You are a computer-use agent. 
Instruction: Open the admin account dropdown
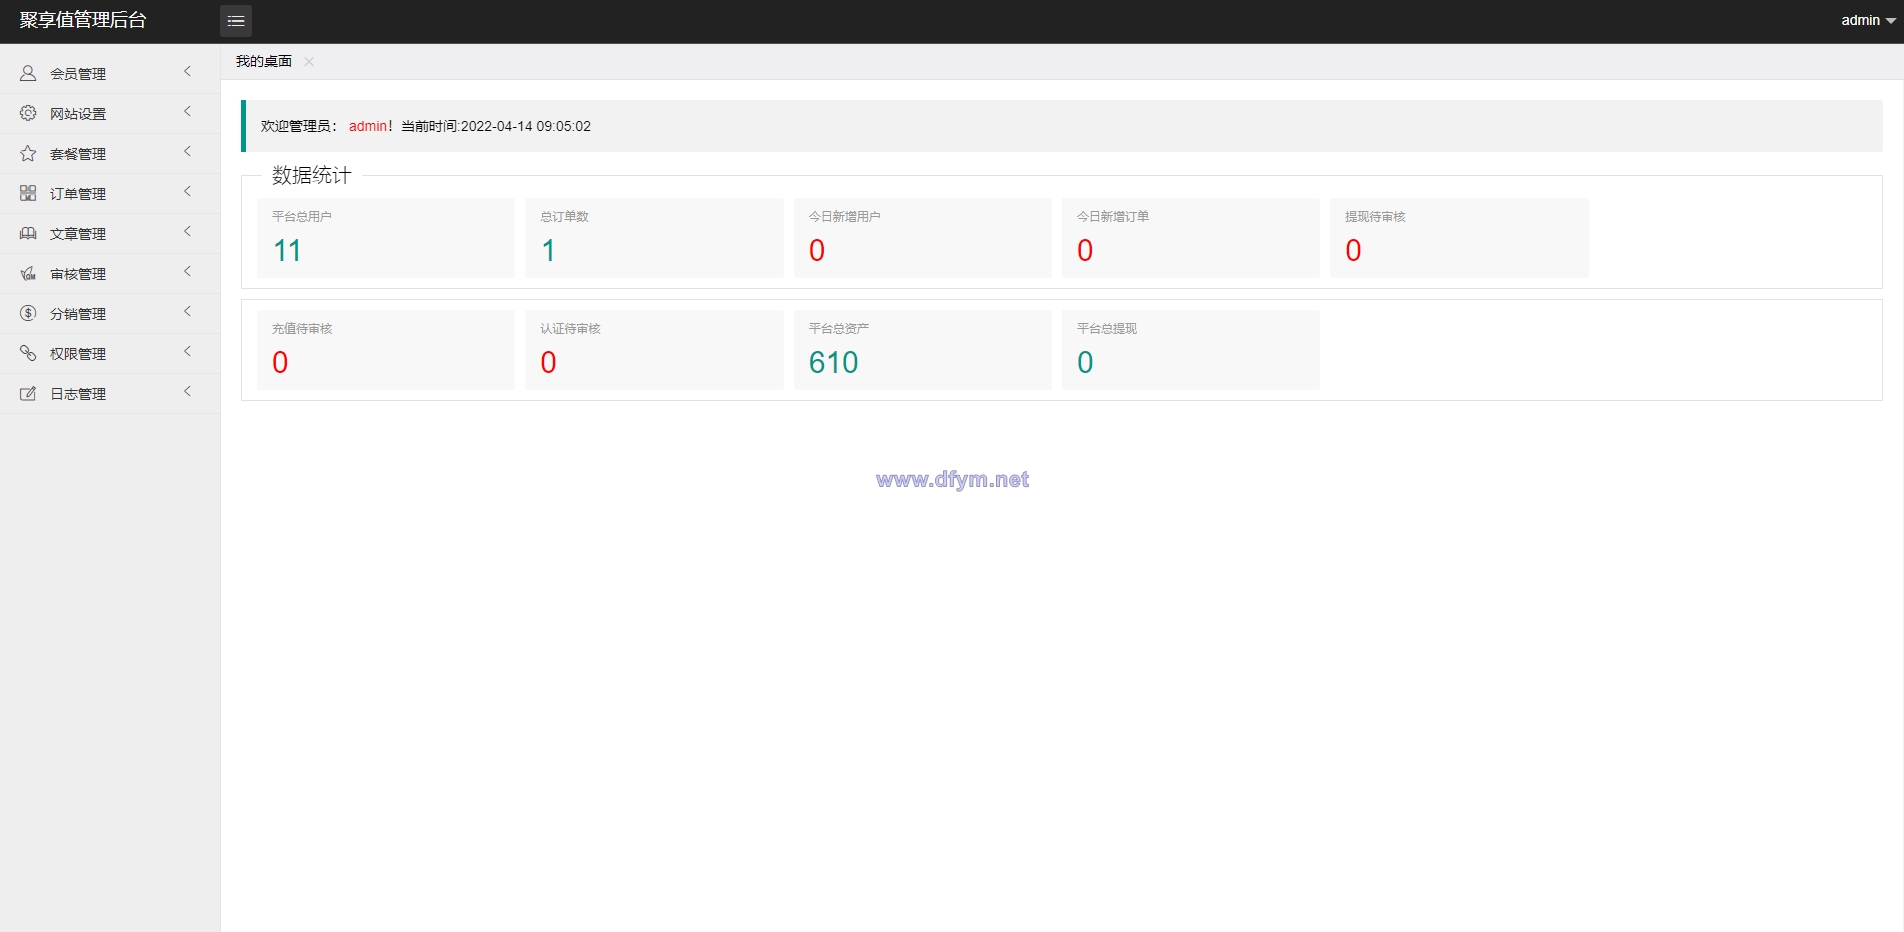(1868, 20)
